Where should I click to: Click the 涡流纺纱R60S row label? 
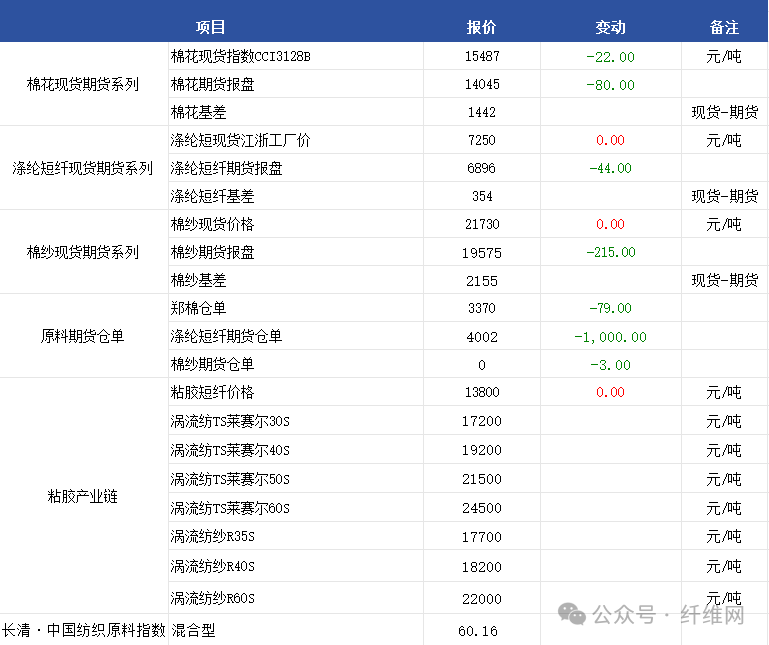(x=213, y=598)
